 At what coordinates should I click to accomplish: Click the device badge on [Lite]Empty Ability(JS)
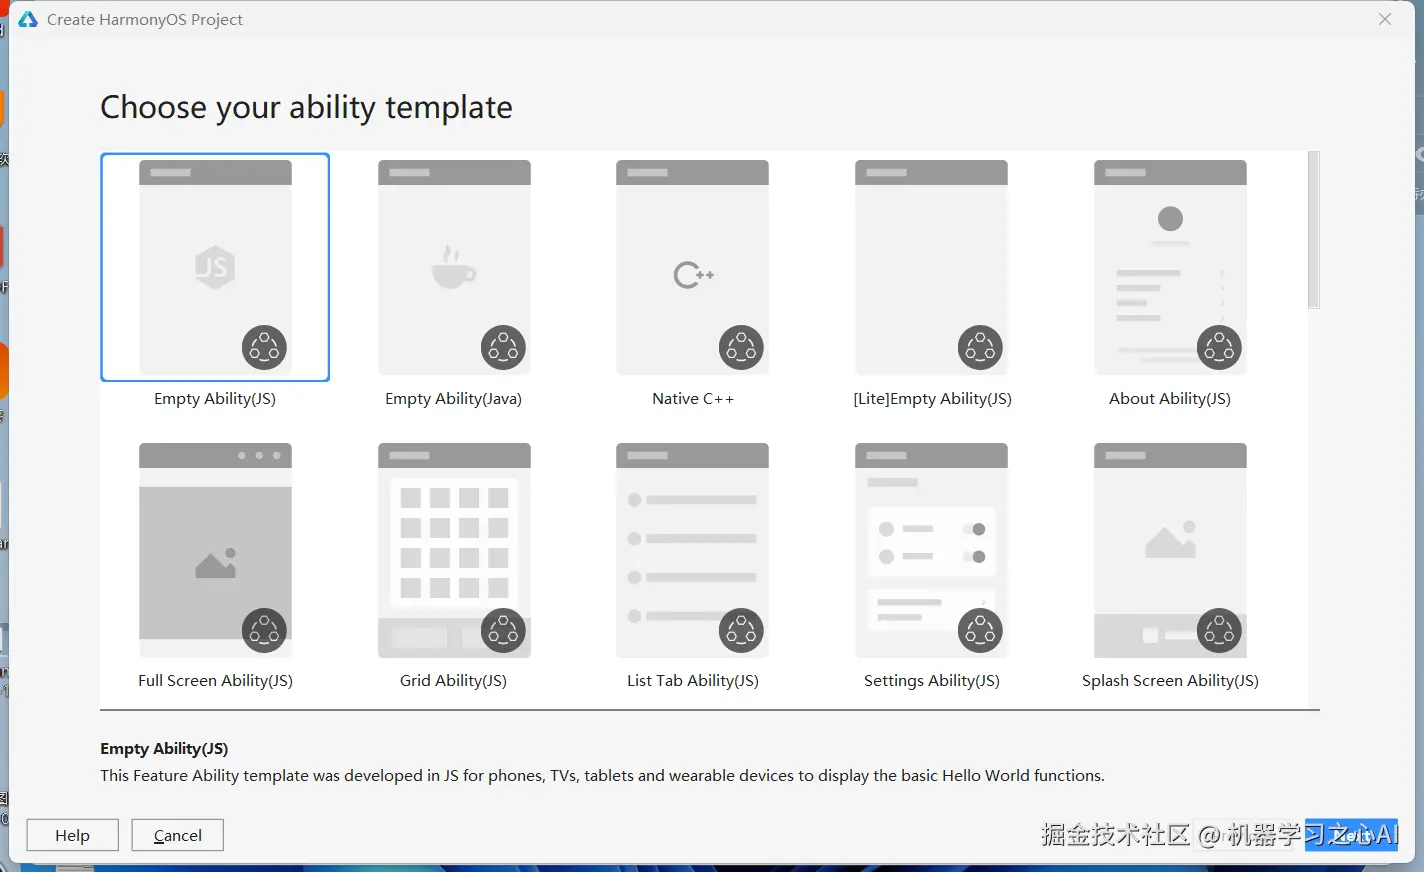pos(980,347)
